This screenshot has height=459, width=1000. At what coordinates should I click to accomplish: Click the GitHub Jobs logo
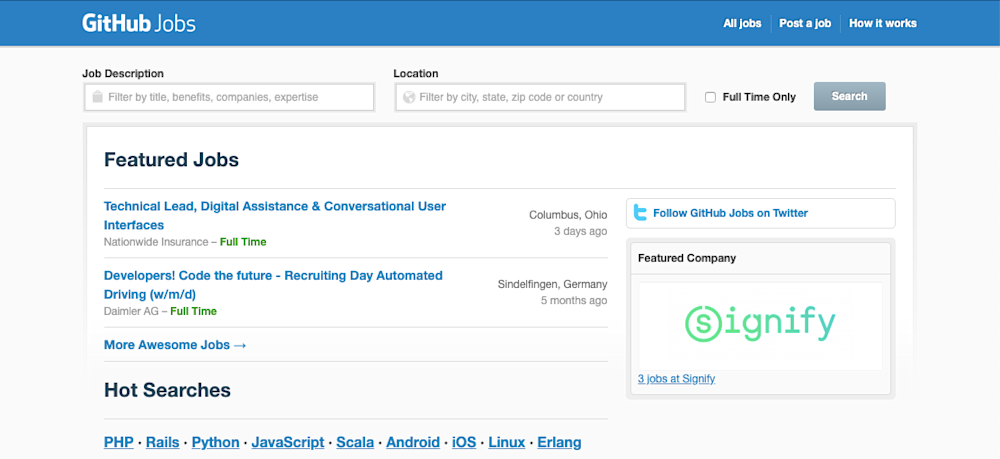(138, 24)
